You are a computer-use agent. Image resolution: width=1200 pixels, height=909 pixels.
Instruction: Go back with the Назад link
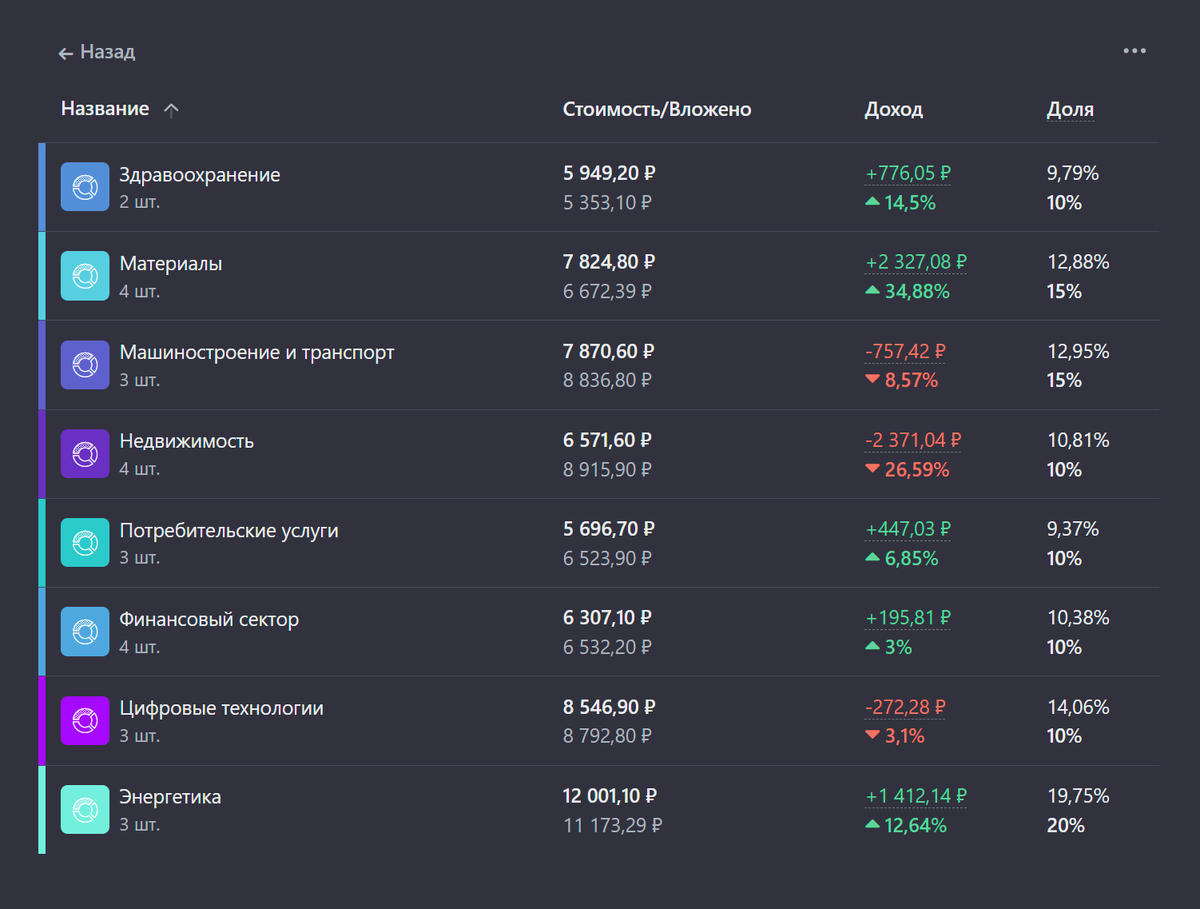[97, 52]
